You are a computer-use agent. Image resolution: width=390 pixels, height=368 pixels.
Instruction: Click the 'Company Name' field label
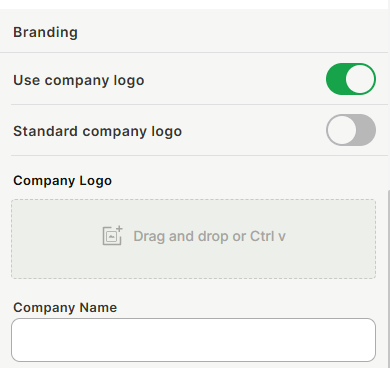pos(65,307)
